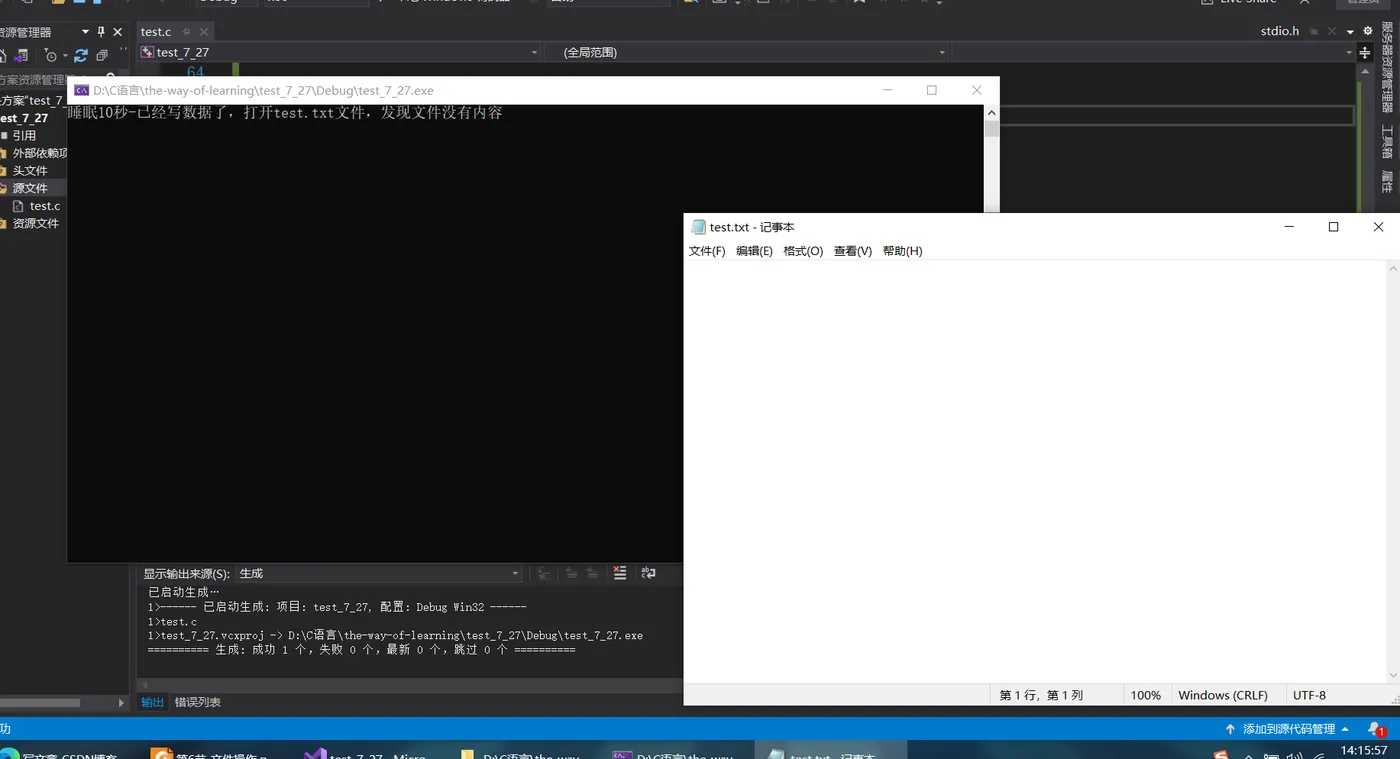Open the 显示输出来源 dropdown set to 生成
The width and height of the screenshot is (1400, 759).
click(379, 573)
